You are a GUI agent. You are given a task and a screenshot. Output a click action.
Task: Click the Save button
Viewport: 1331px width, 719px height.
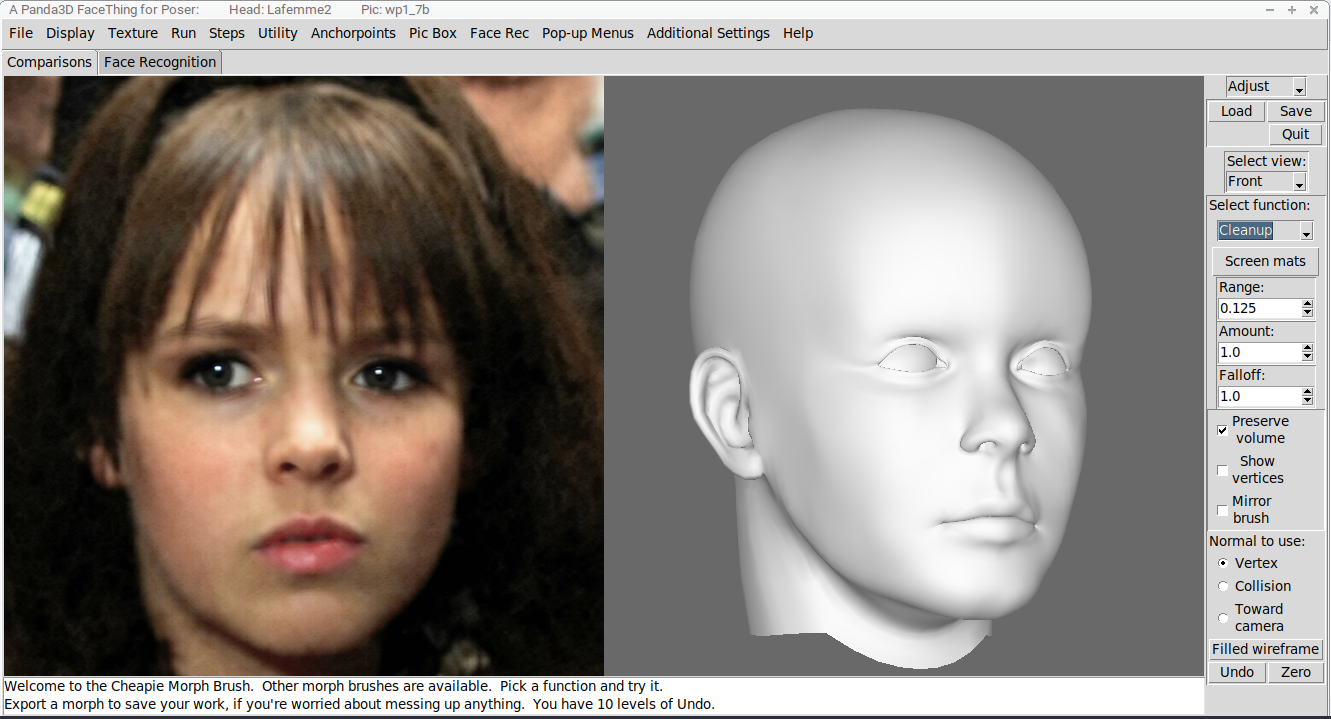pos(1296,111)
